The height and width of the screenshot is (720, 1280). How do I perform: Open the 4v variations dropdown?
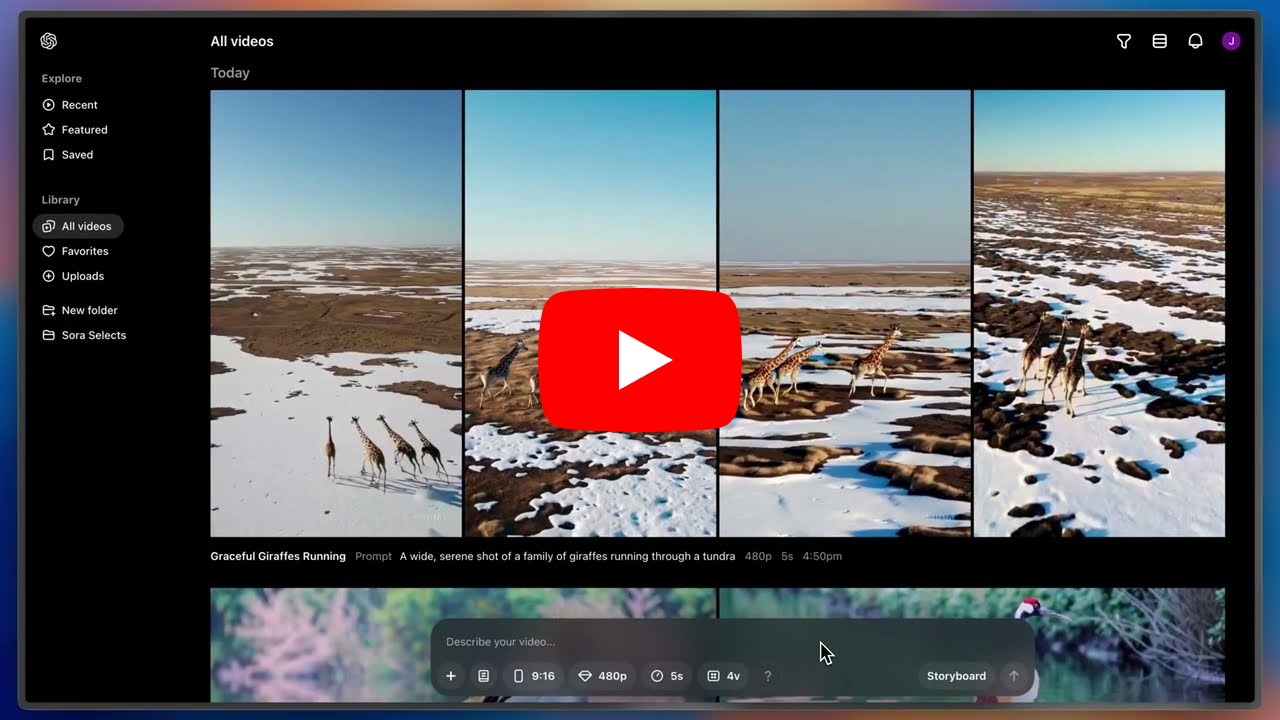click(723, 676)
